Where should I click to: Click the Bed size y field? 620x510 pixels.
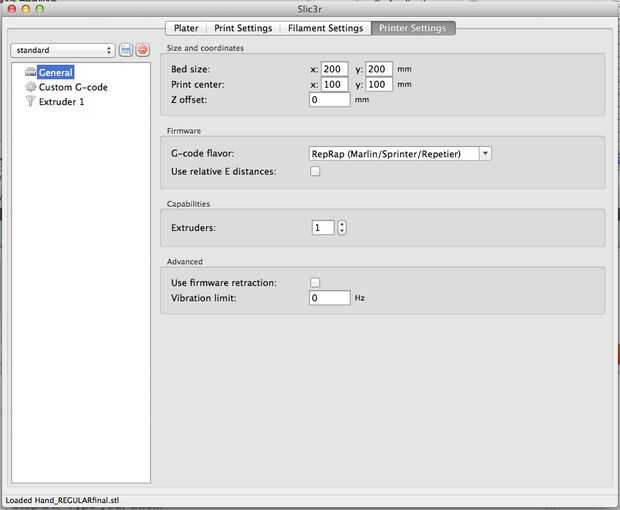coord(379,69)
